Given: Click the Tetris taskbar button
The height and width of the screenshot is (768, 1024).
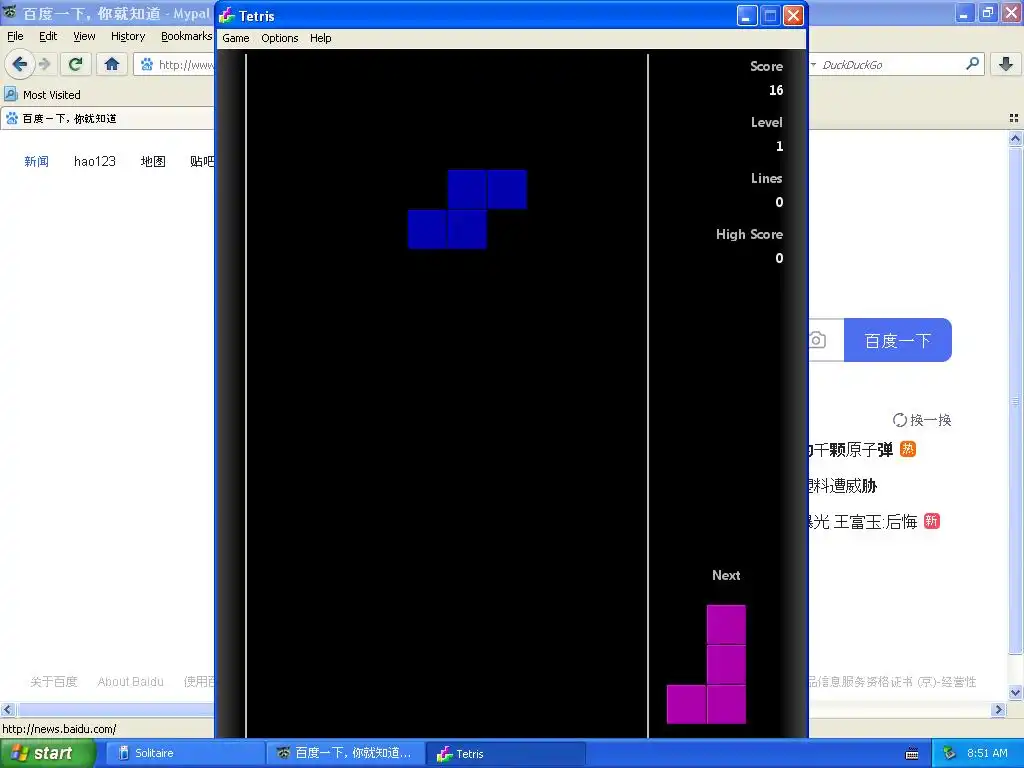Looking at the screenshot, I should 506,754.
